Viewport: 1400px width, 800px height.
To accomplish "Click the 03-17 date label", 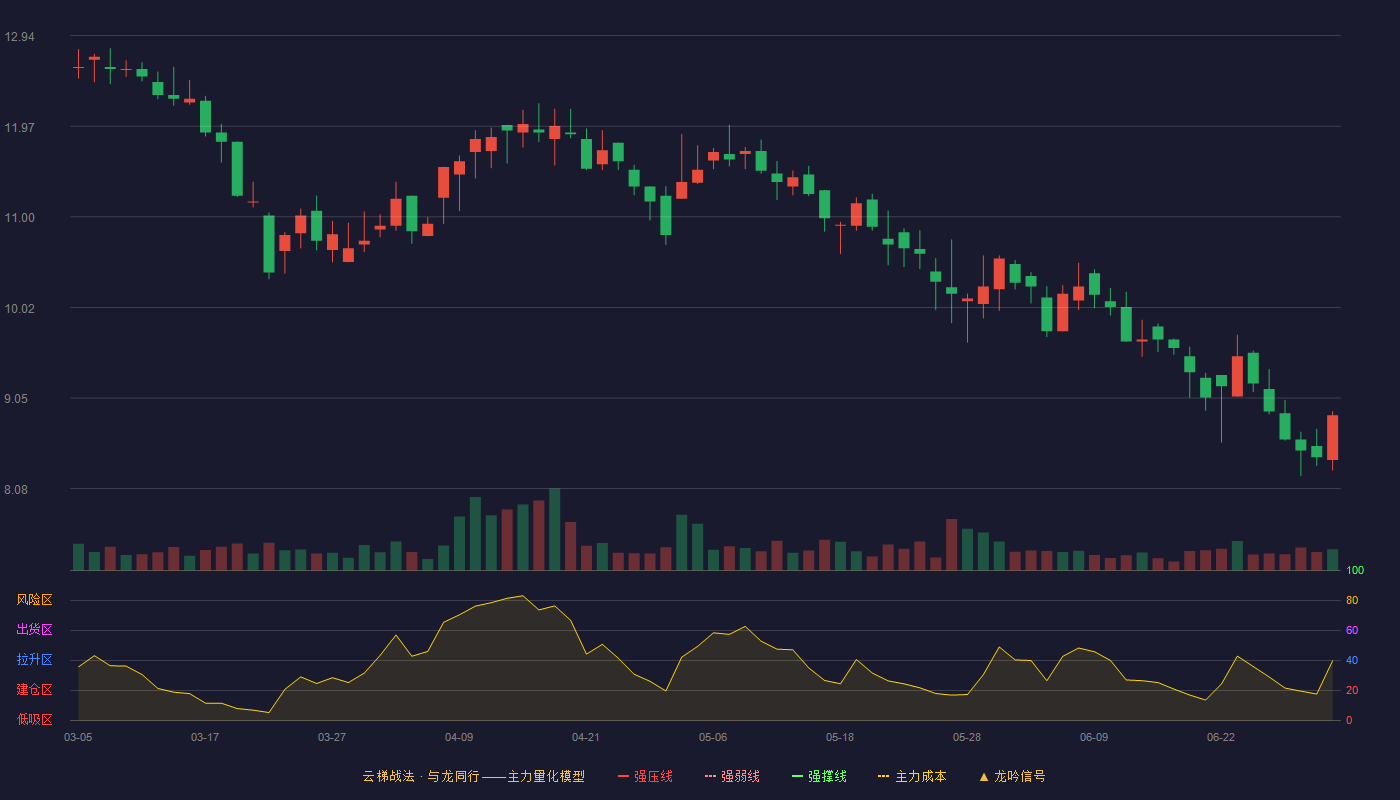I will (205, 737).
